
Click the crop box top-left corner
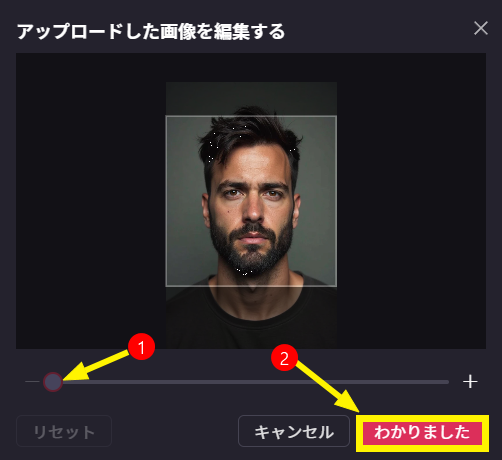[x=166, y=116]
